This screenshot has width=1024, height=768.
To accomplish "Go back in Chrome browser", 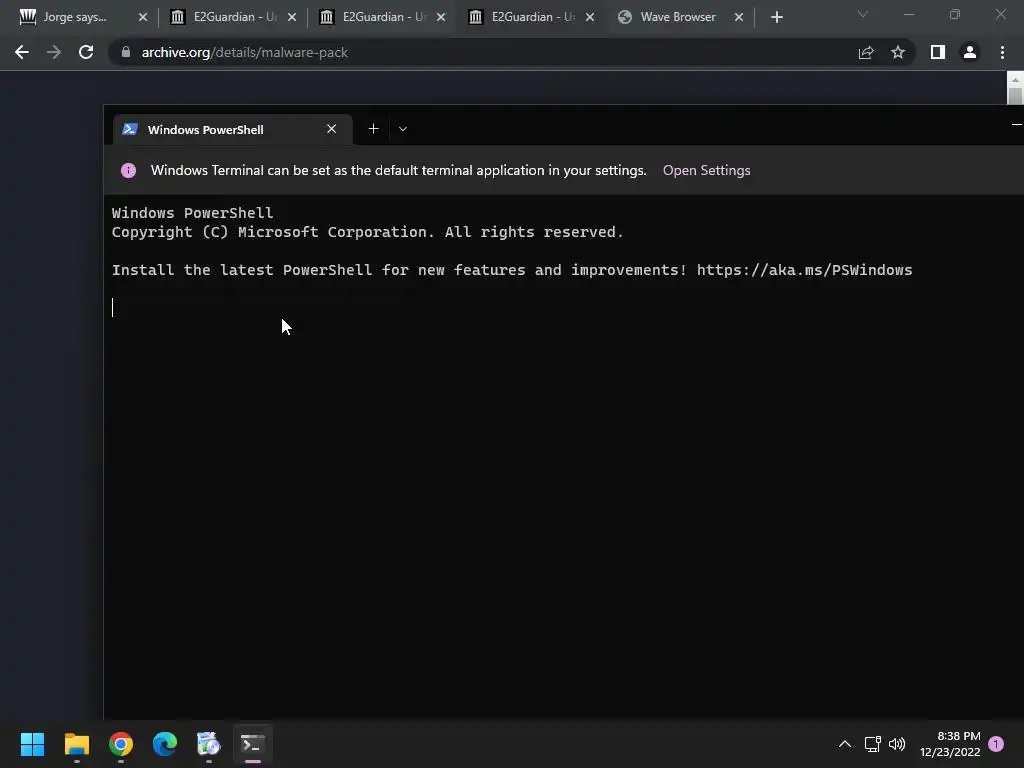I will [22, 52].
